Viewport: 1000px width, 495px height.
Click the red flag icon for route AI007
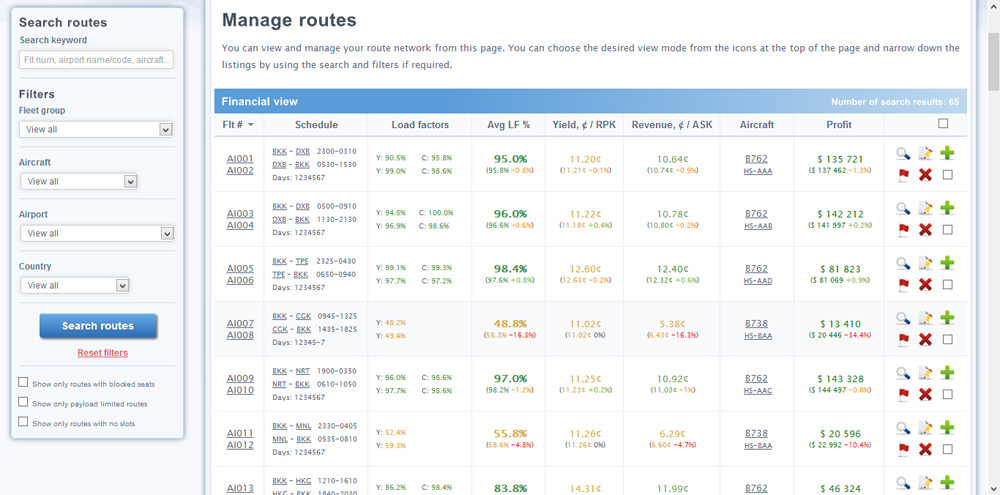click(x=902, y=339)
